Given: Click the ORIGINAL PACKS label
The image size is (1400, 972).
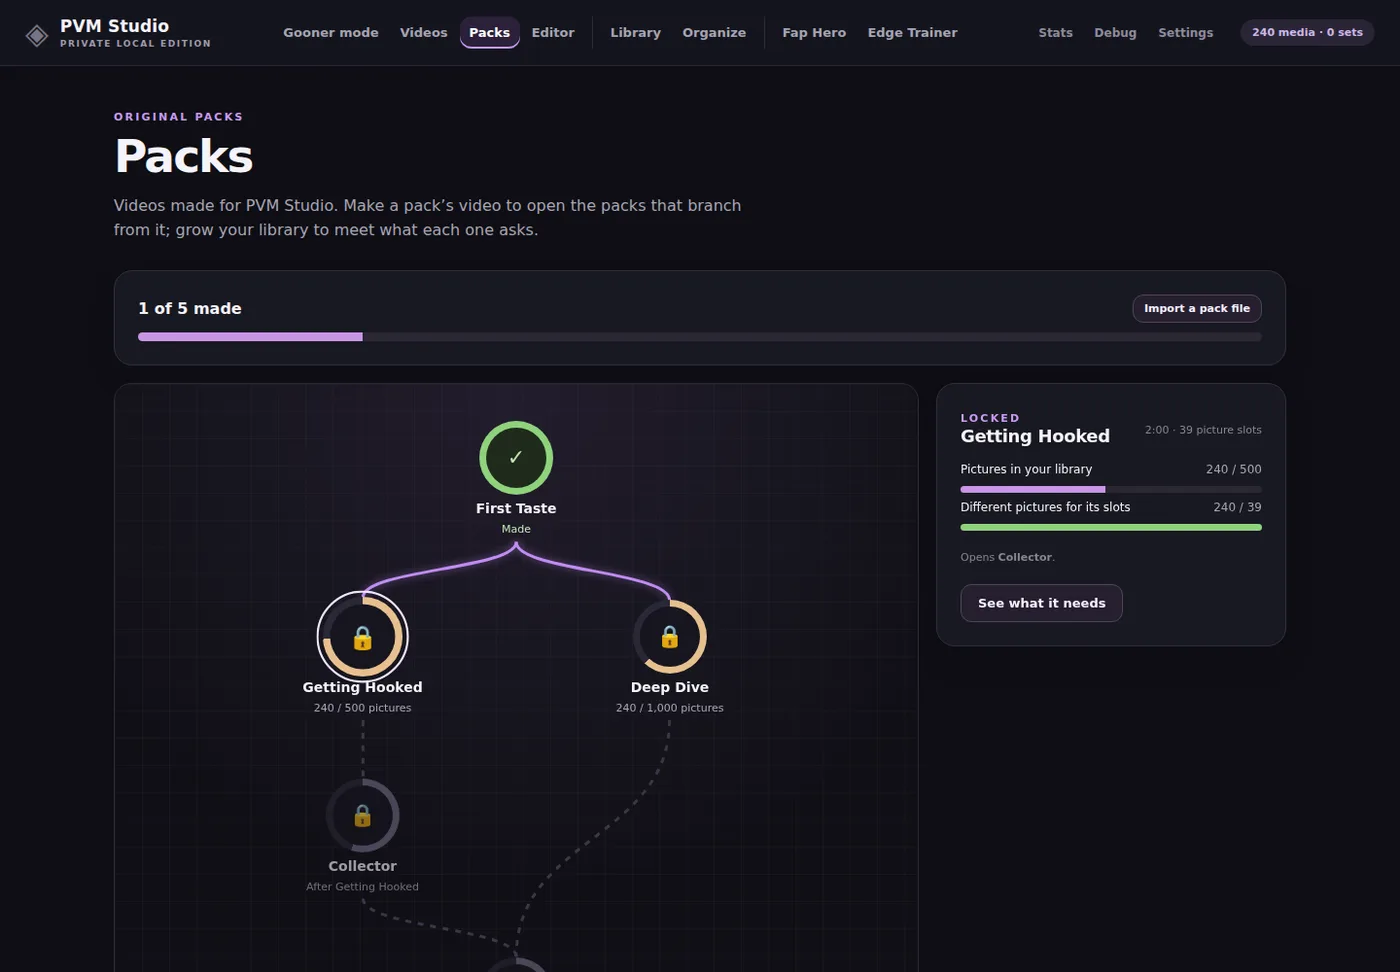Looking at the screenshot, I should pos(179,117).
